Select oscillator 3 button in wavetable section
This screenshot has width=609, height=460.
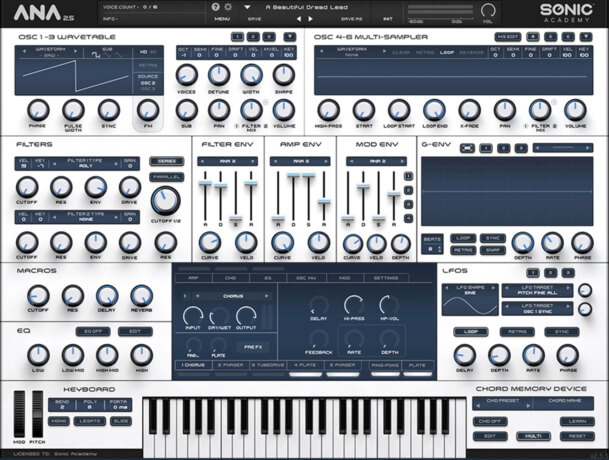[268, 37]
